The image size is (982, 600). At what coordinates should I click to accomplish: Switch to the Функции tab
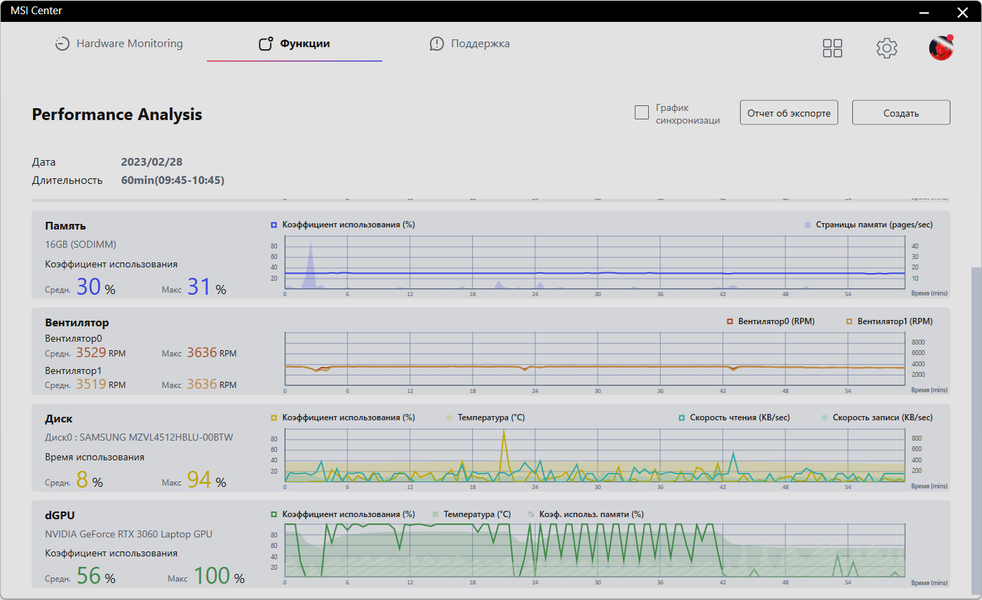point(294,44)
